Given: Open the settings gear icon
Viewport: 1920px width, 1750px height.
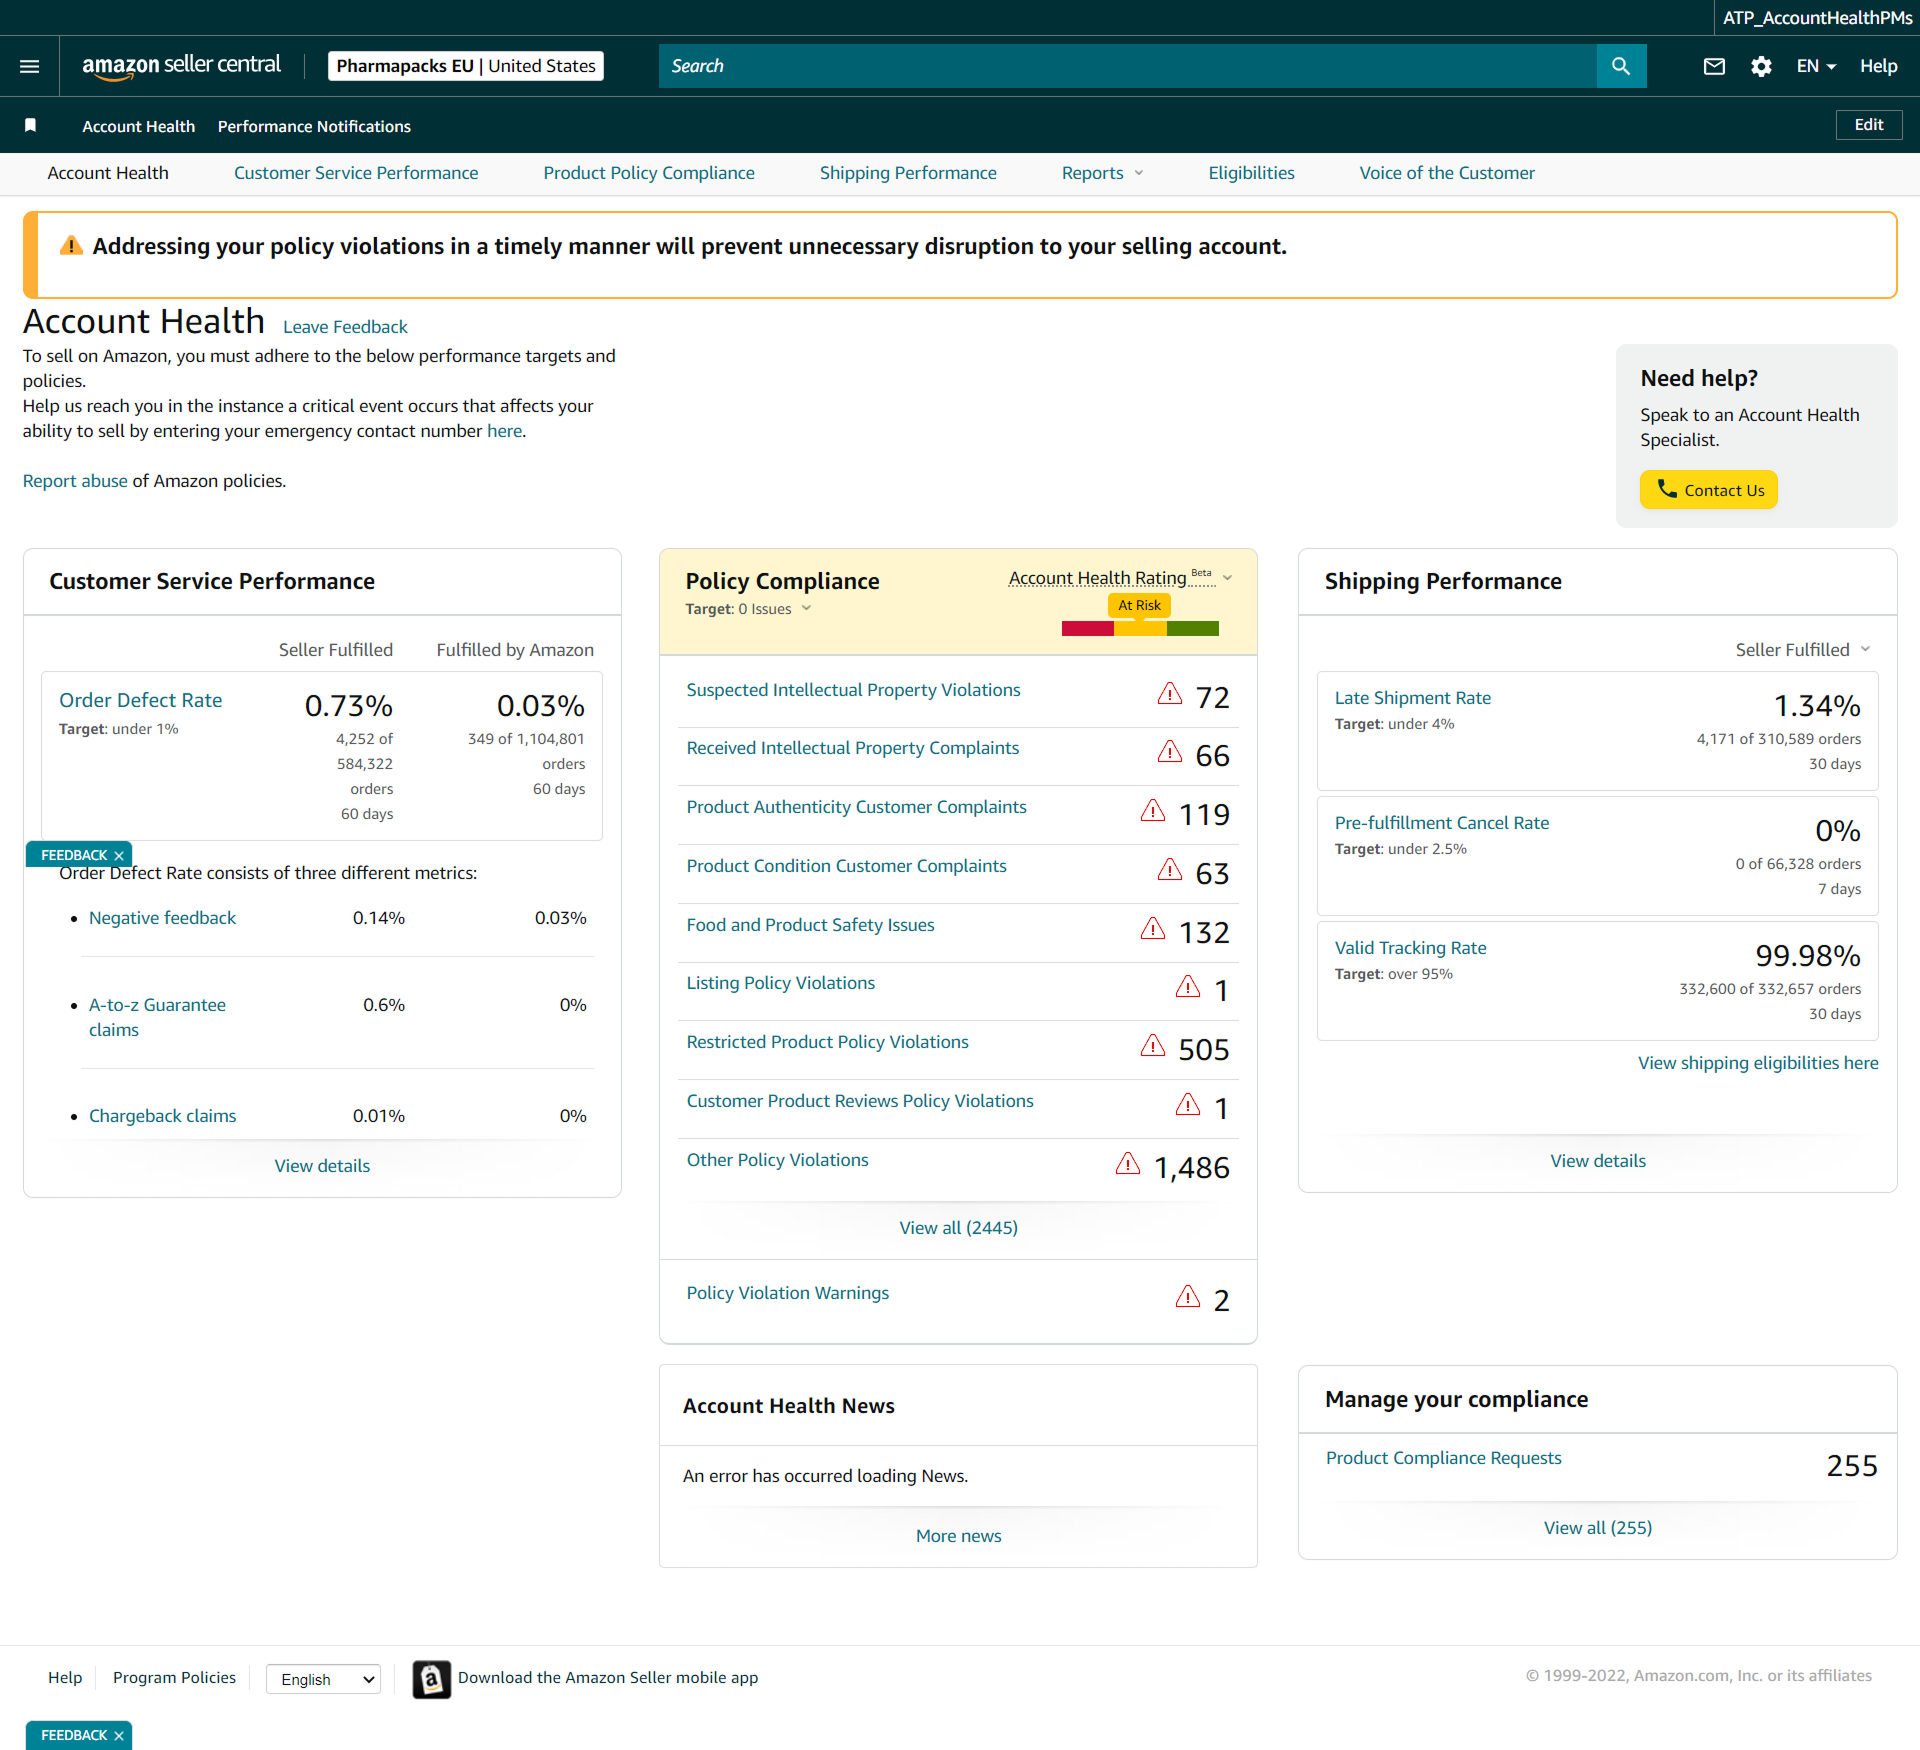Looking at the screenshot, I should tap(1761, 66).
